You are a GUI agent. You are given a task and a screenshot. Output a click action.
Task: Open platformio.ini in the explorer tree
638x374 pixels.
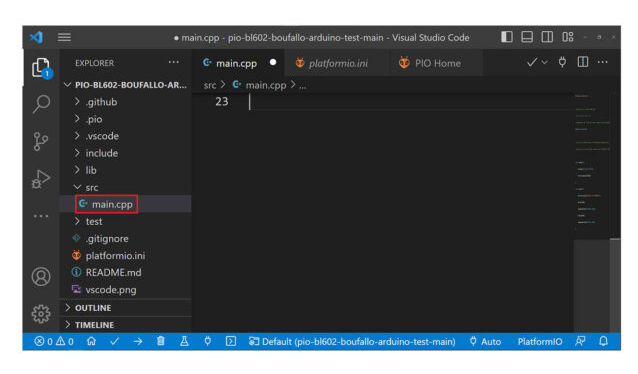coord(125,256)
